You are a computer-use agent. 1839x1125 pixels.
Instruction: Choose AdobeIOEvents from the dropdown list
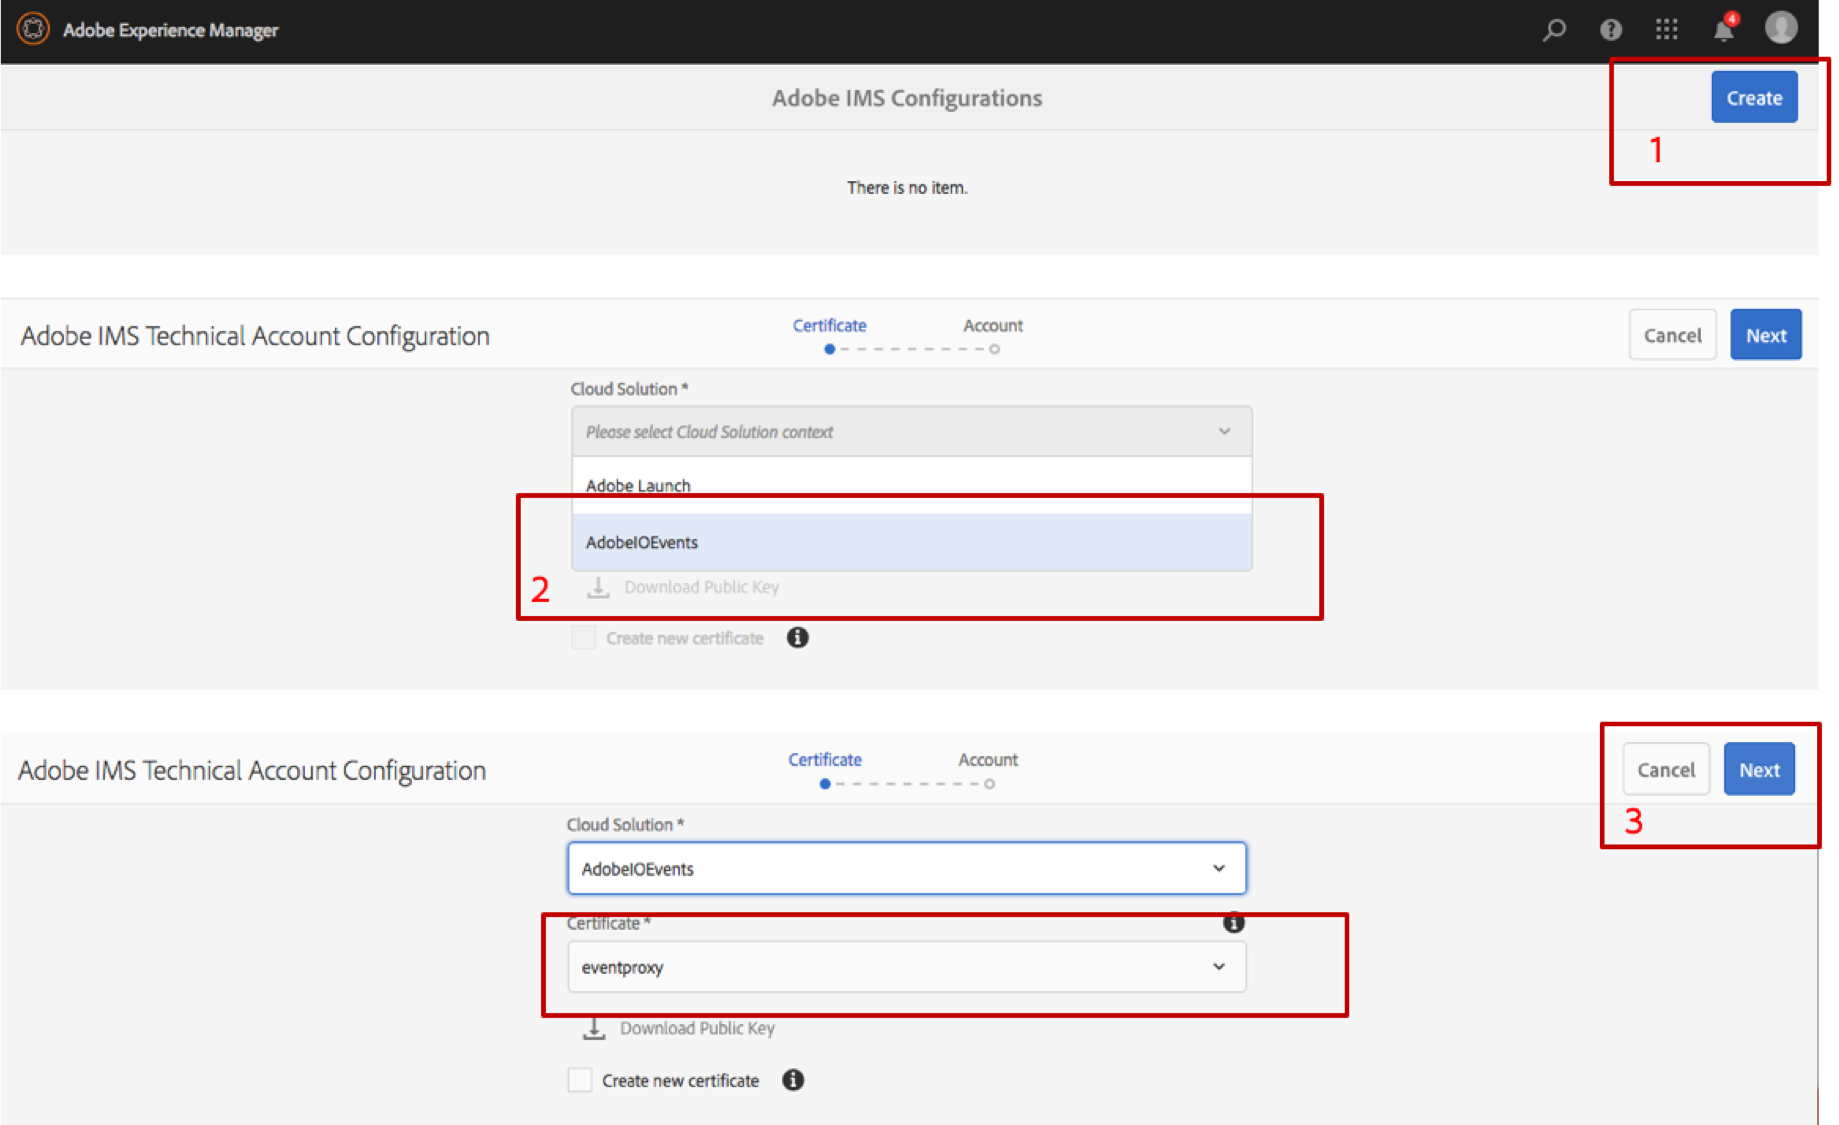pos(911,542)
